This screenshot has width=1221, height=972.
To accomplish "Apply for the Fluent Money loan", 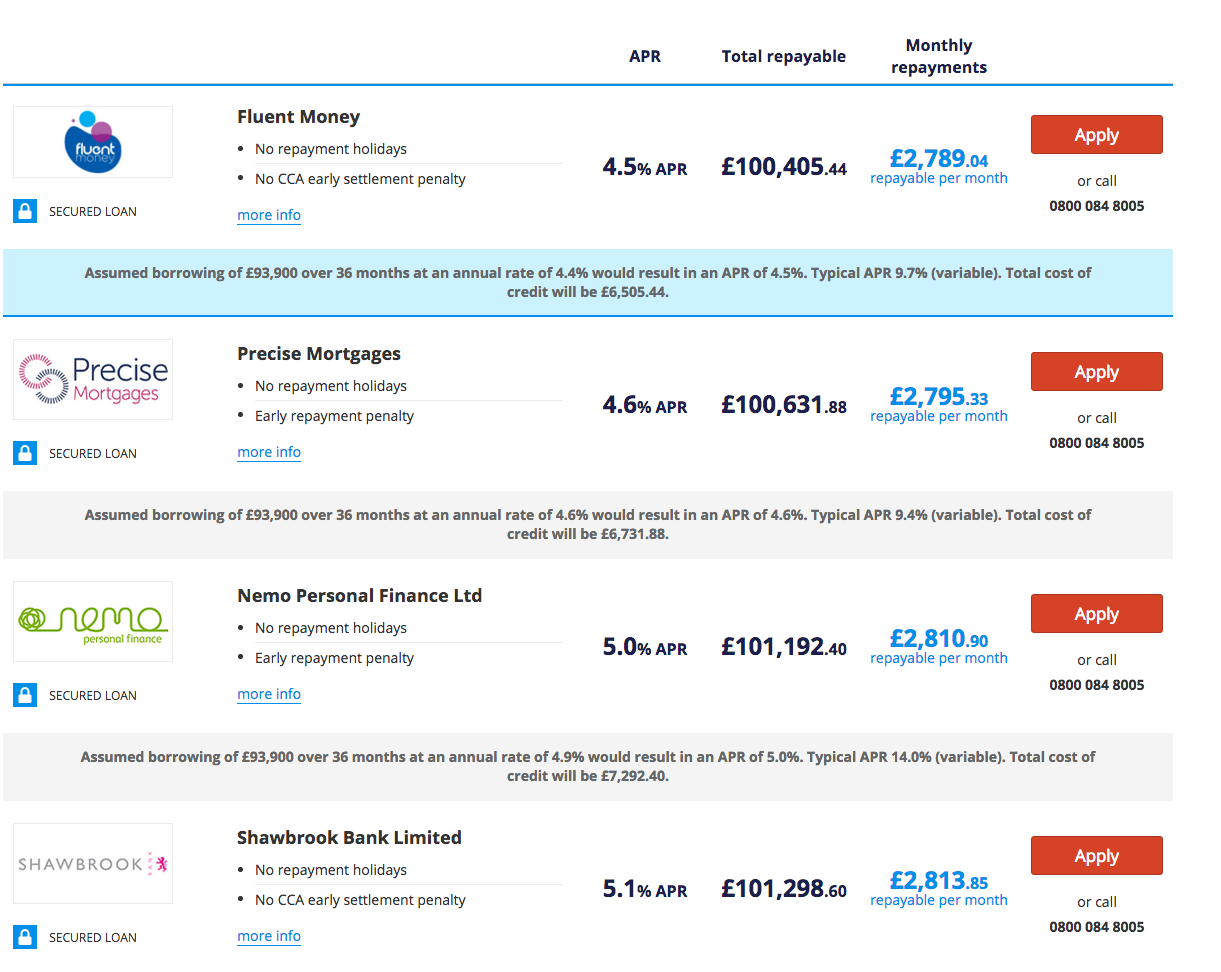I will point(1096,135).
